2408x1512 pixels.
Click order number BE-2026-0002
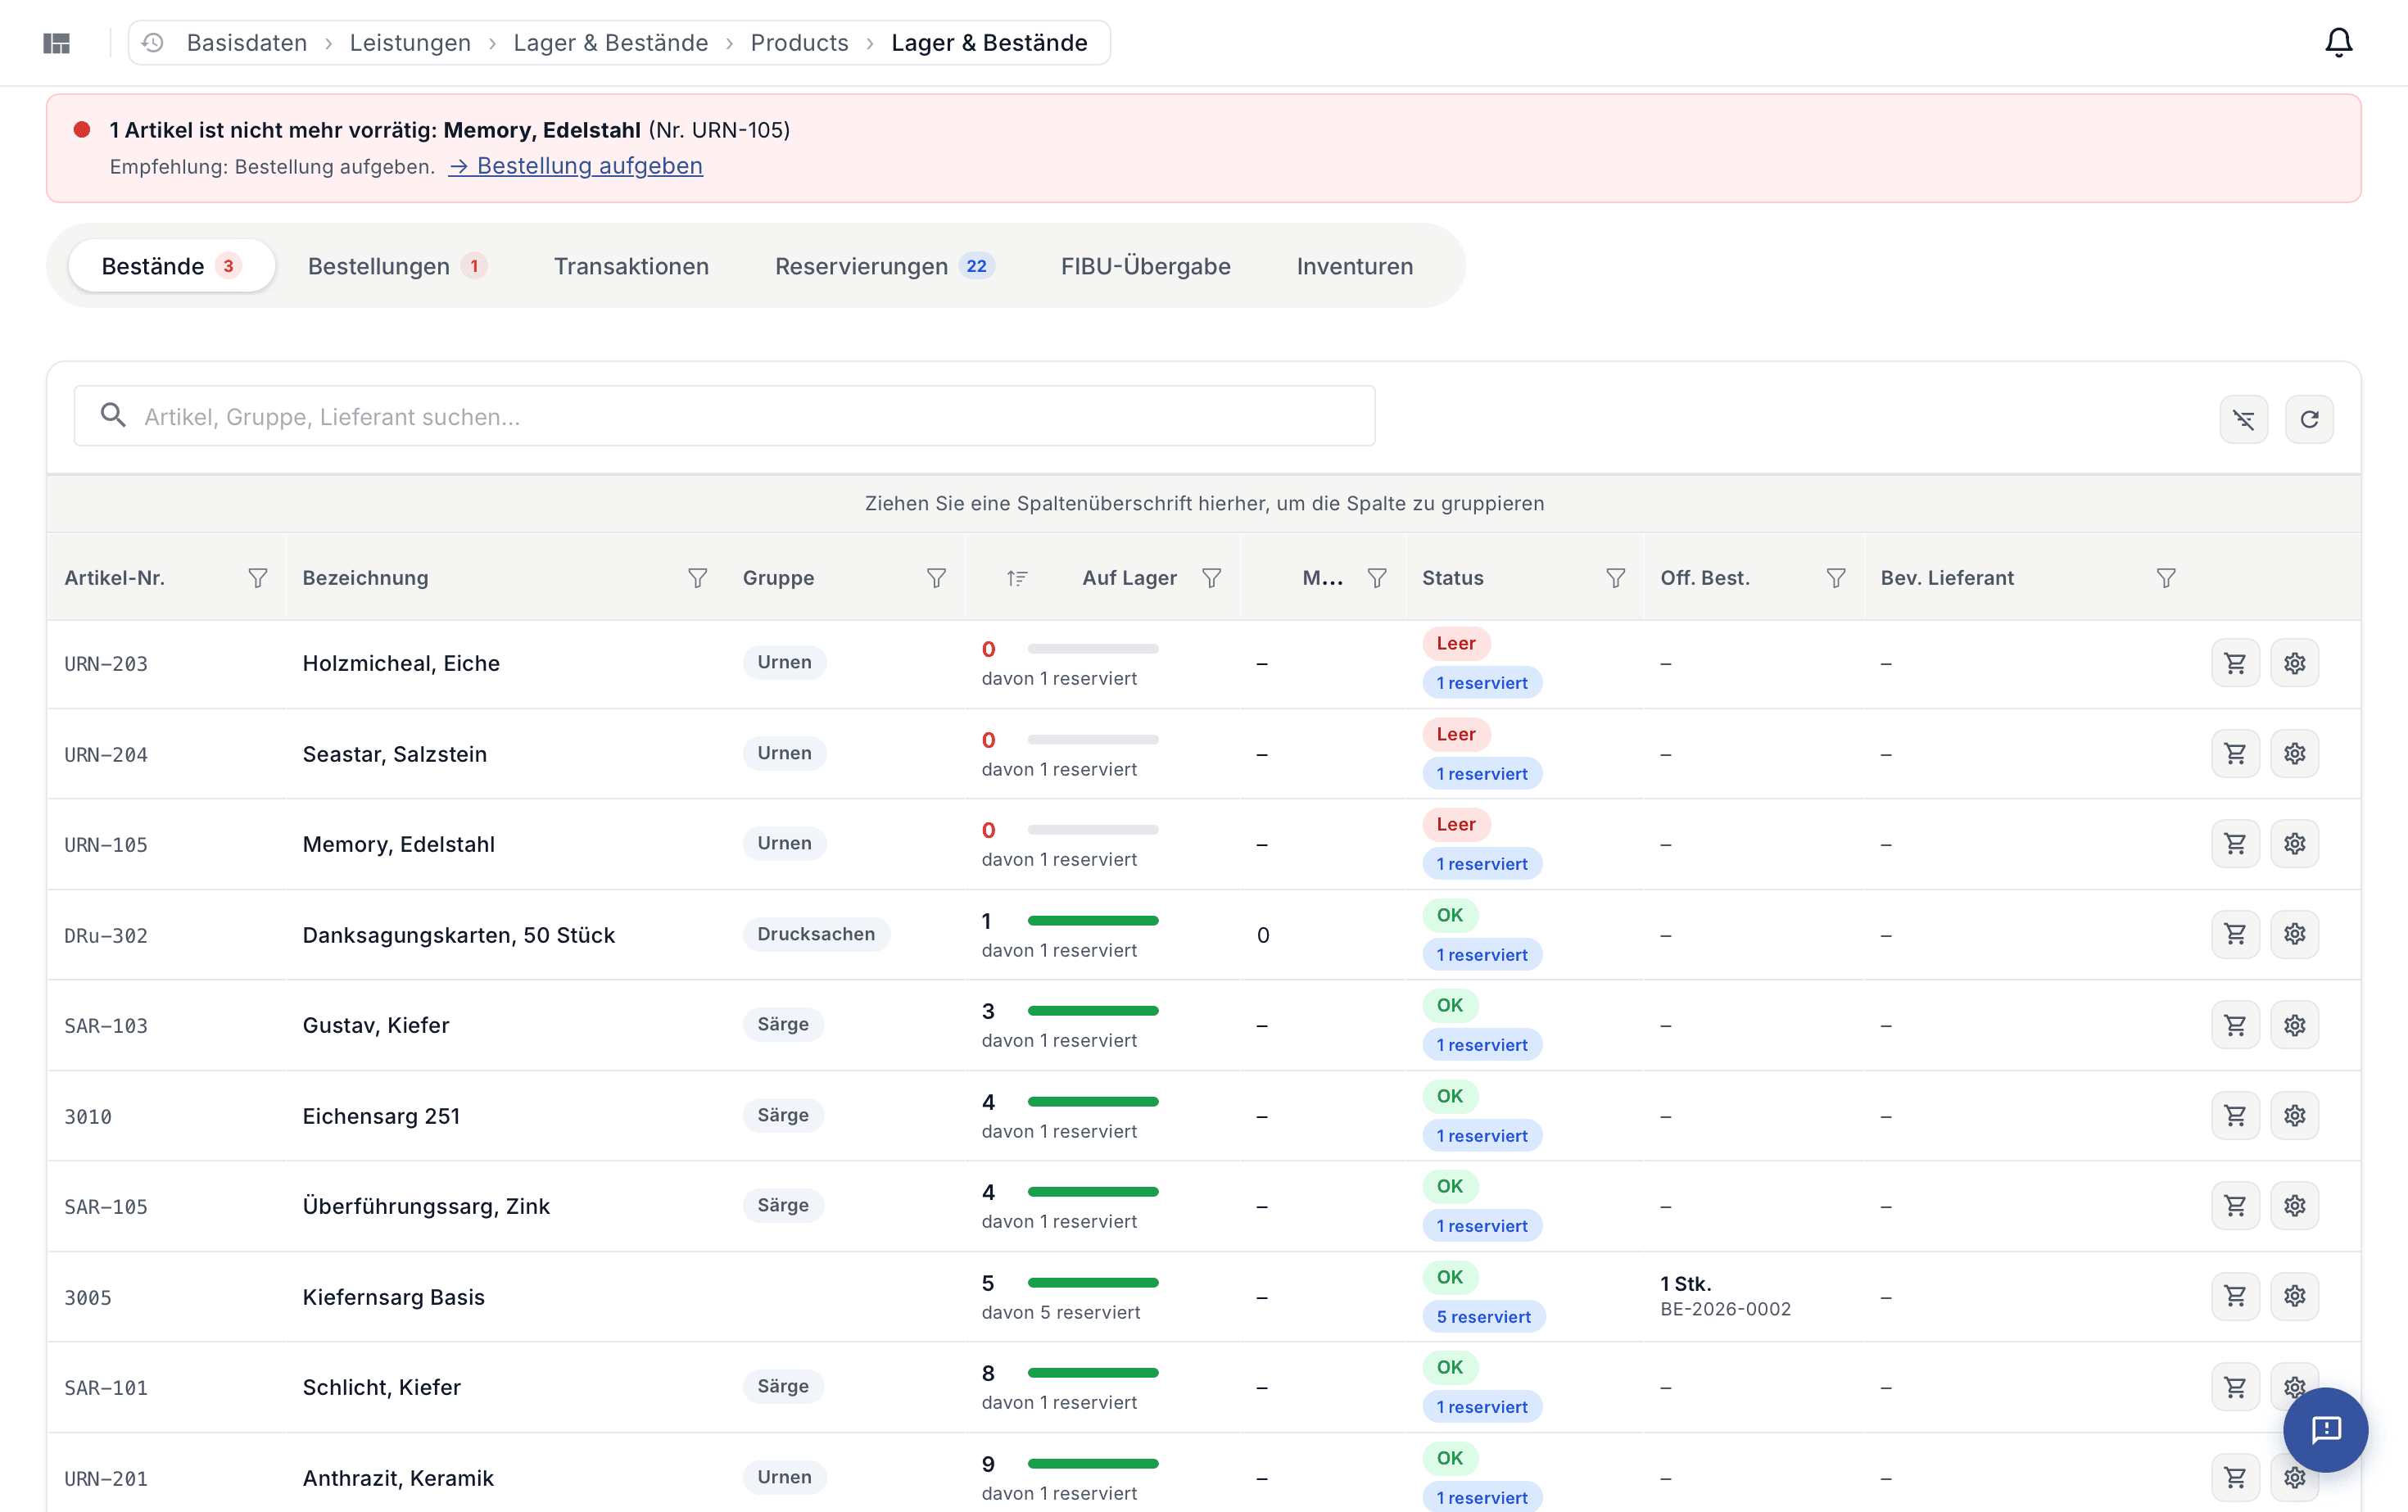1725,1309
